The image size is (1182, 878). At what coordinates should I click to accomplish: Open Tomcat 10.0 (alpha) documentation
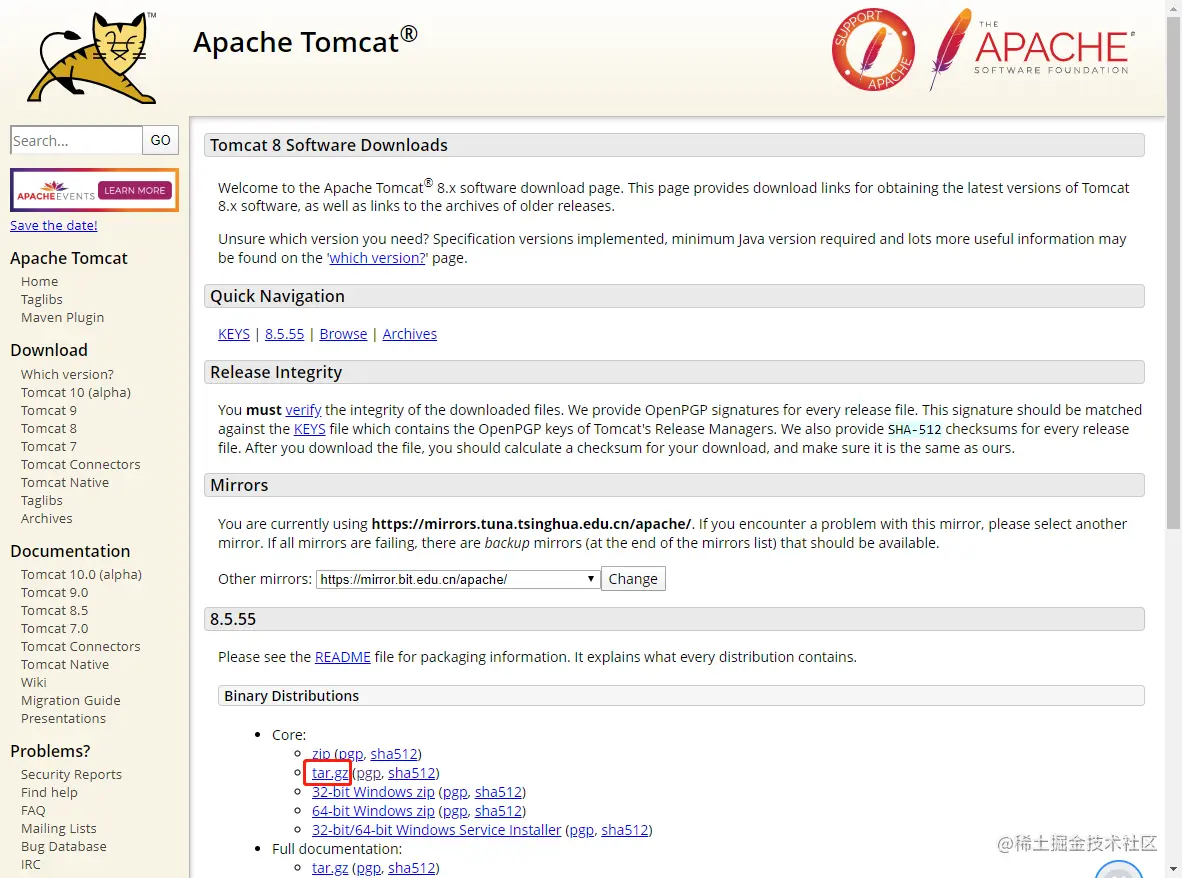[x=81, y=574]
